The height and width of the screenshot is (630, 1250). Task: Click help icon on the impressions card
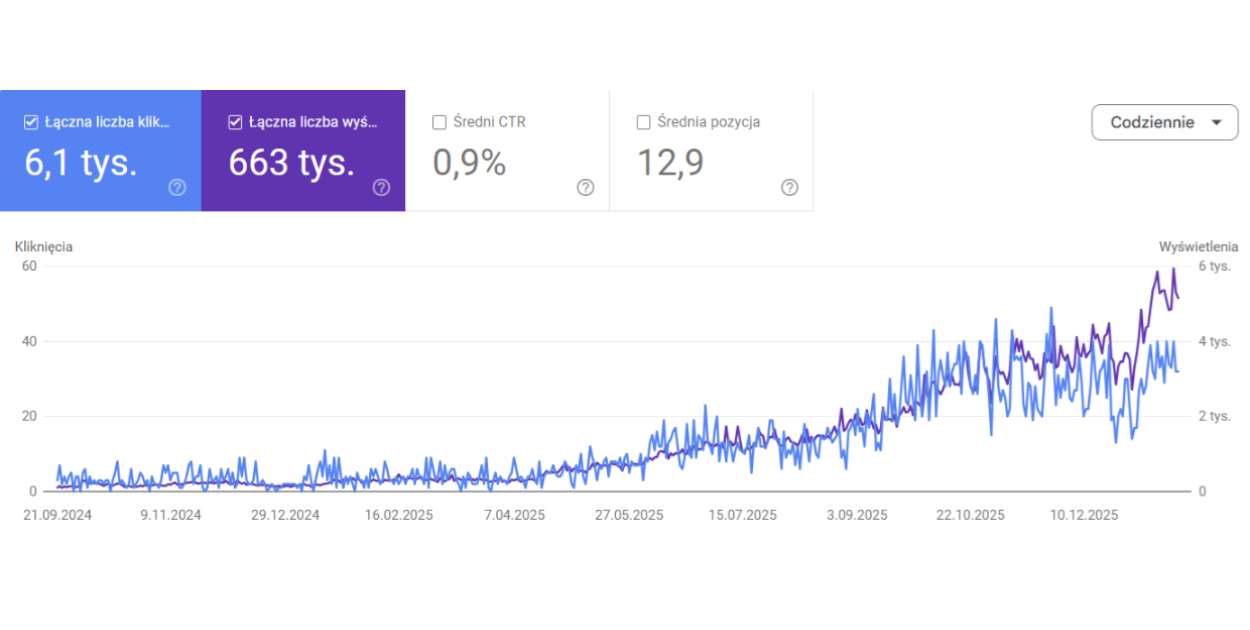coord(381,188)
